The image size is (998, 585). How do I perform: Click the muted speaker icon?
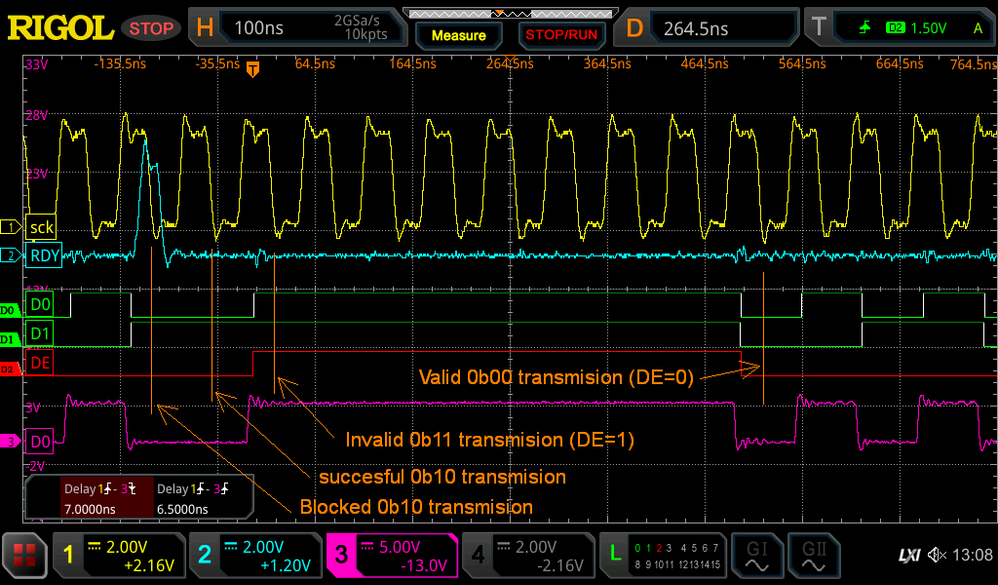click(937, 555)
